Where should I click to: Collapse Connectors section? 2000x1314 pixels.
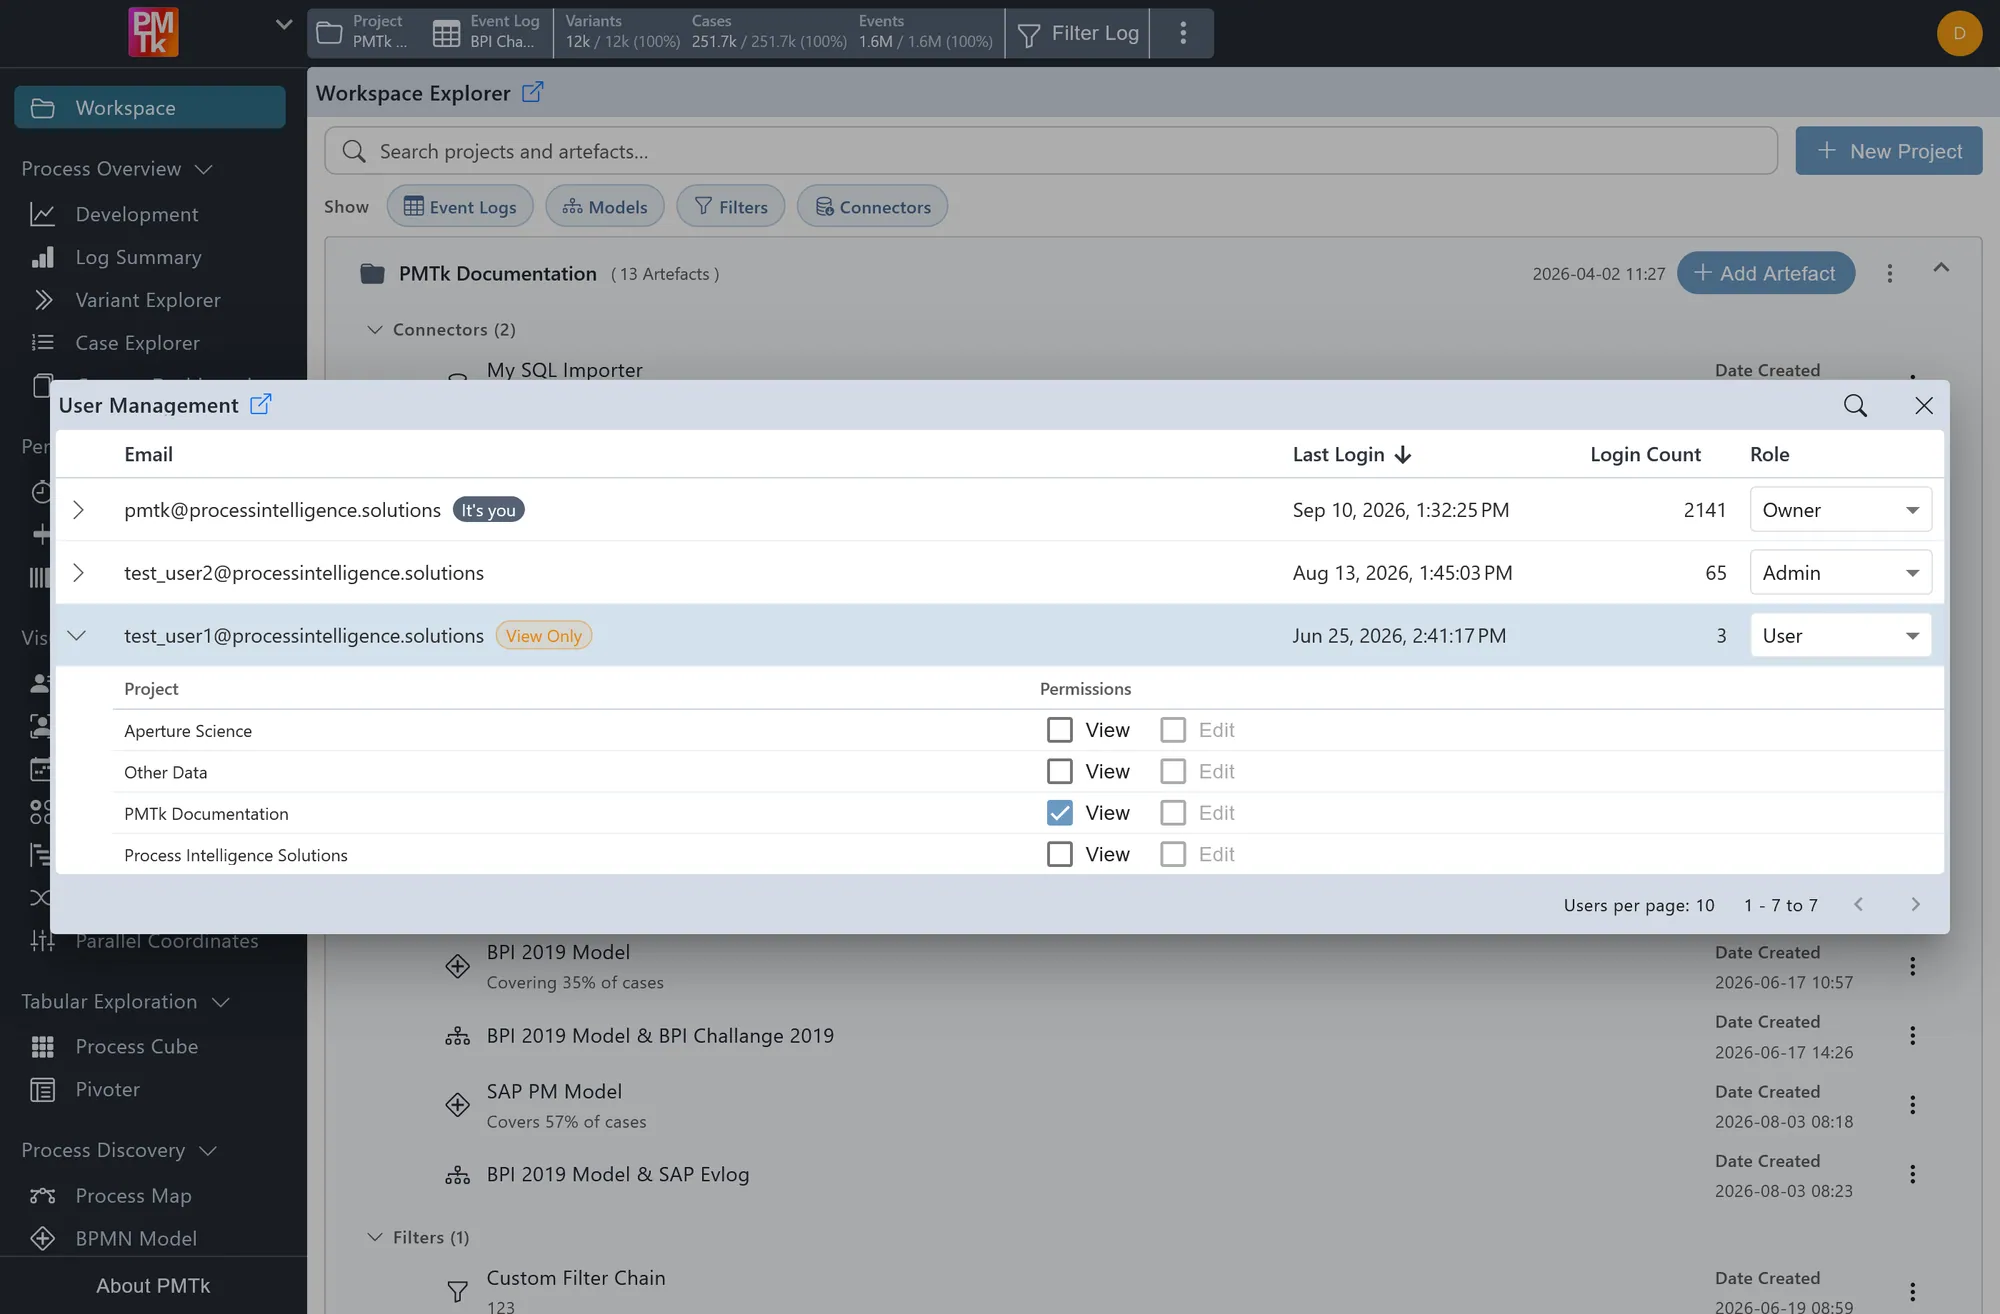coord(375,330)
